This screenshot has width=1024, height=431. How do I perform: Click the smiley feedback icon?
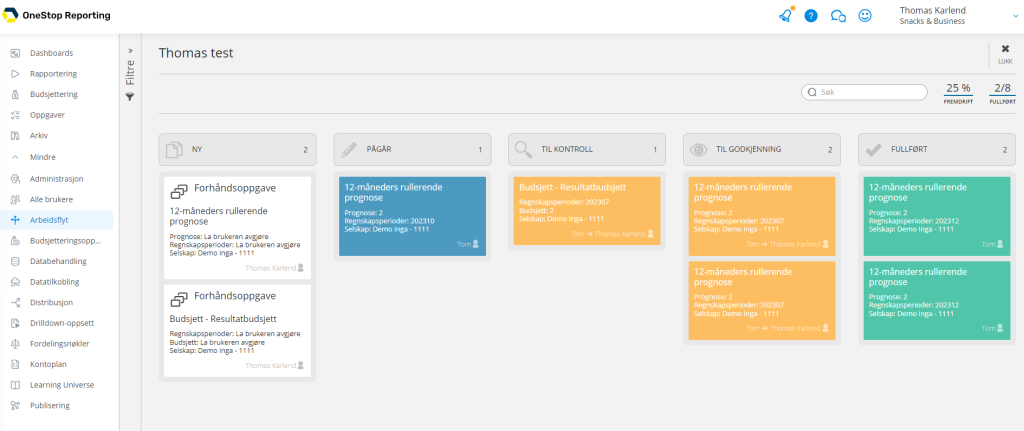[x=865, y=16]
